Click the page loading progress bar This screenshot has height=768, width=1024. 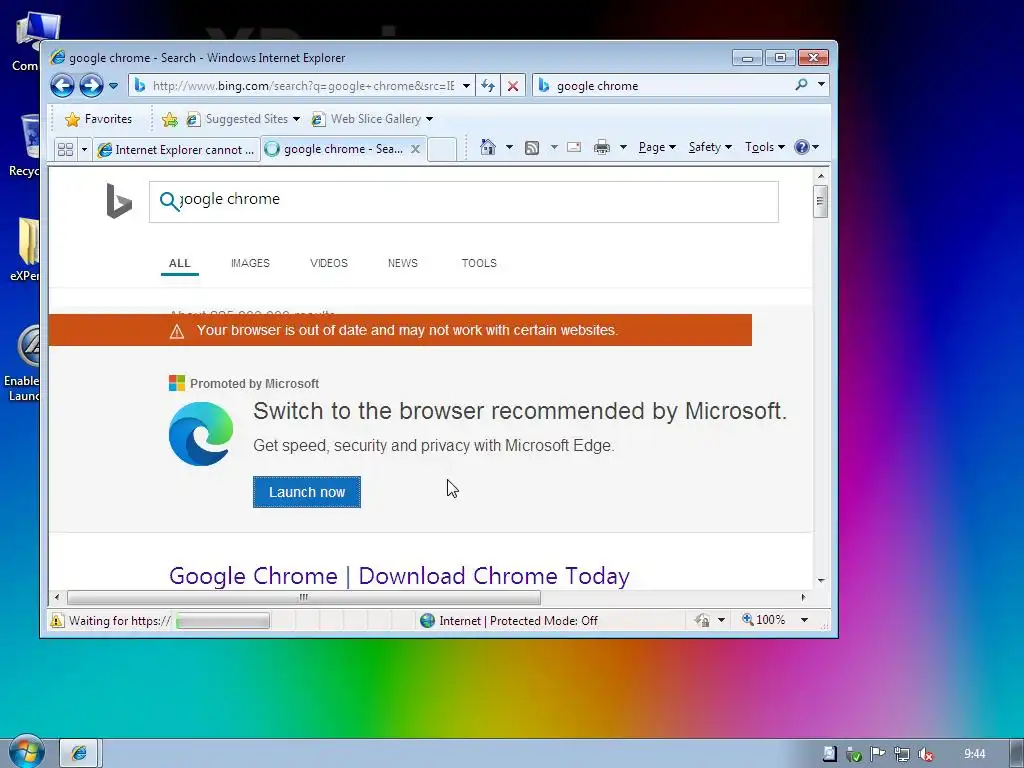[x=223, y=620]
